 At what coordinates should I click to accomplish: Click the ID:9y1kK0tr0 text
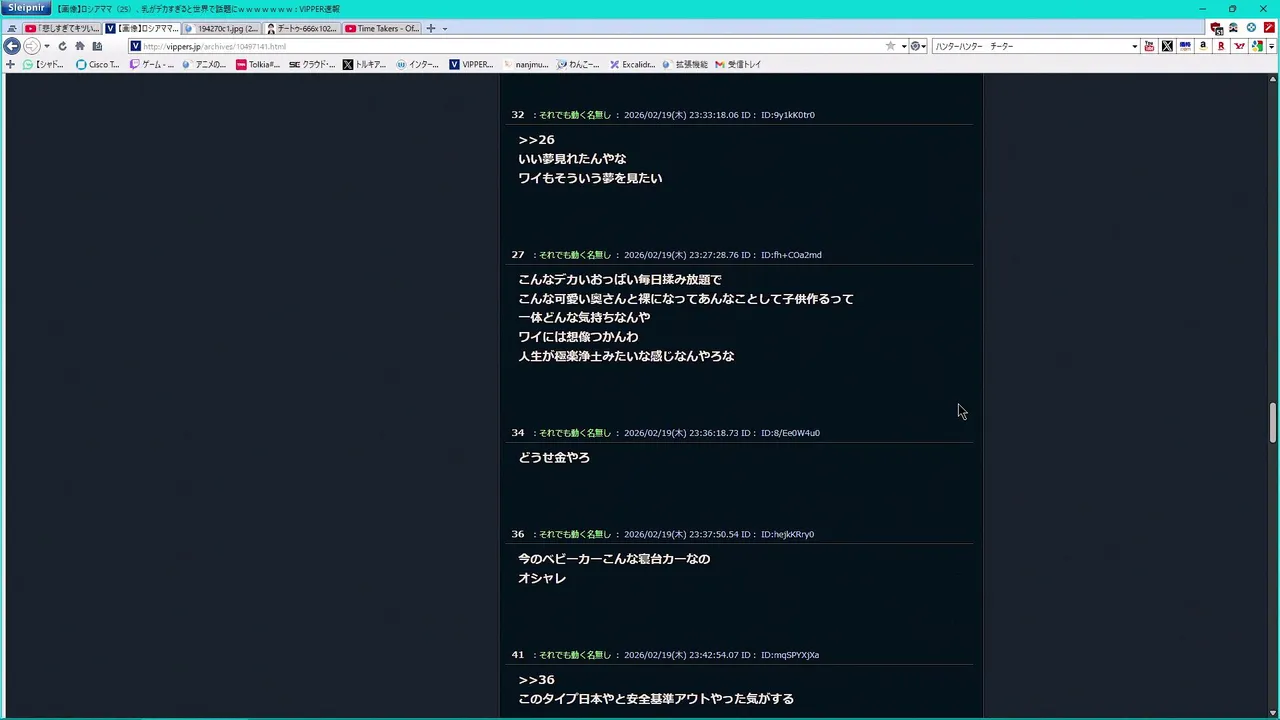coord(788,115)
